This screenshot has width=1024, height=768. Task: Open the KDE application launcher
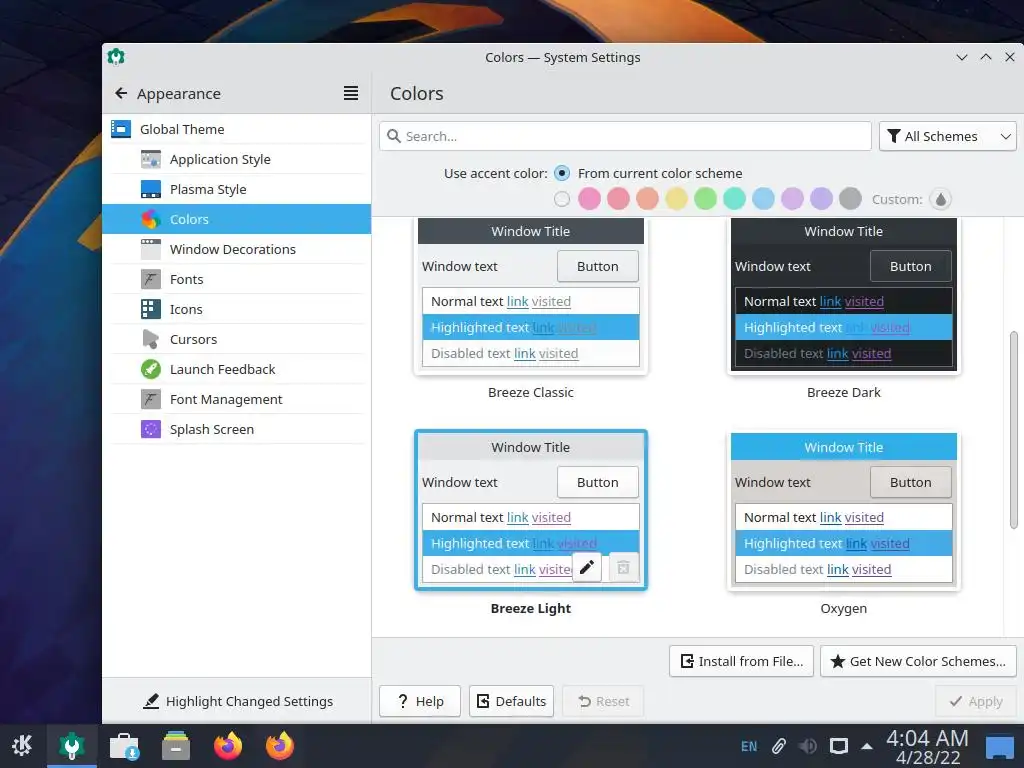point(22,745)
